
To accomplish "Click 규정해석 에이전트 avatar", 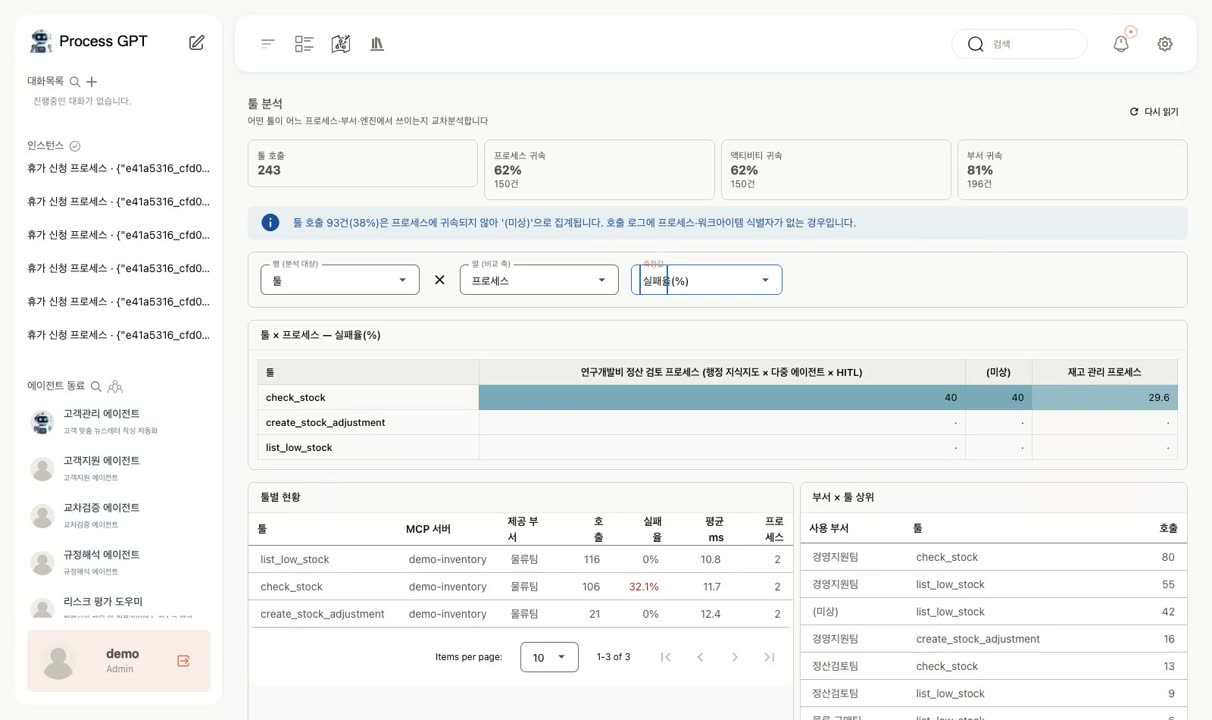I will pos(42,563).
